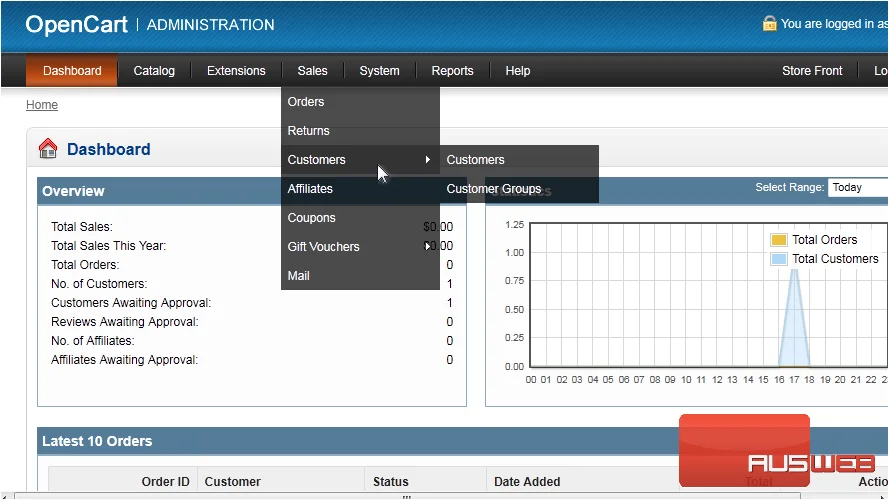Choose Customers in the flyout submenu

click(519, 160)
